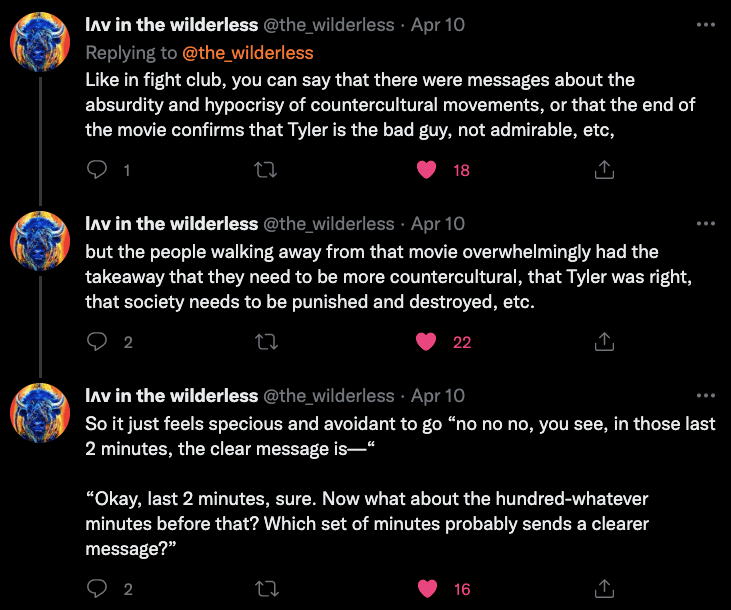731x610 pixels.
Task: Unlike the second tweet with 22 likes
Action: click(x=427, y=342)
